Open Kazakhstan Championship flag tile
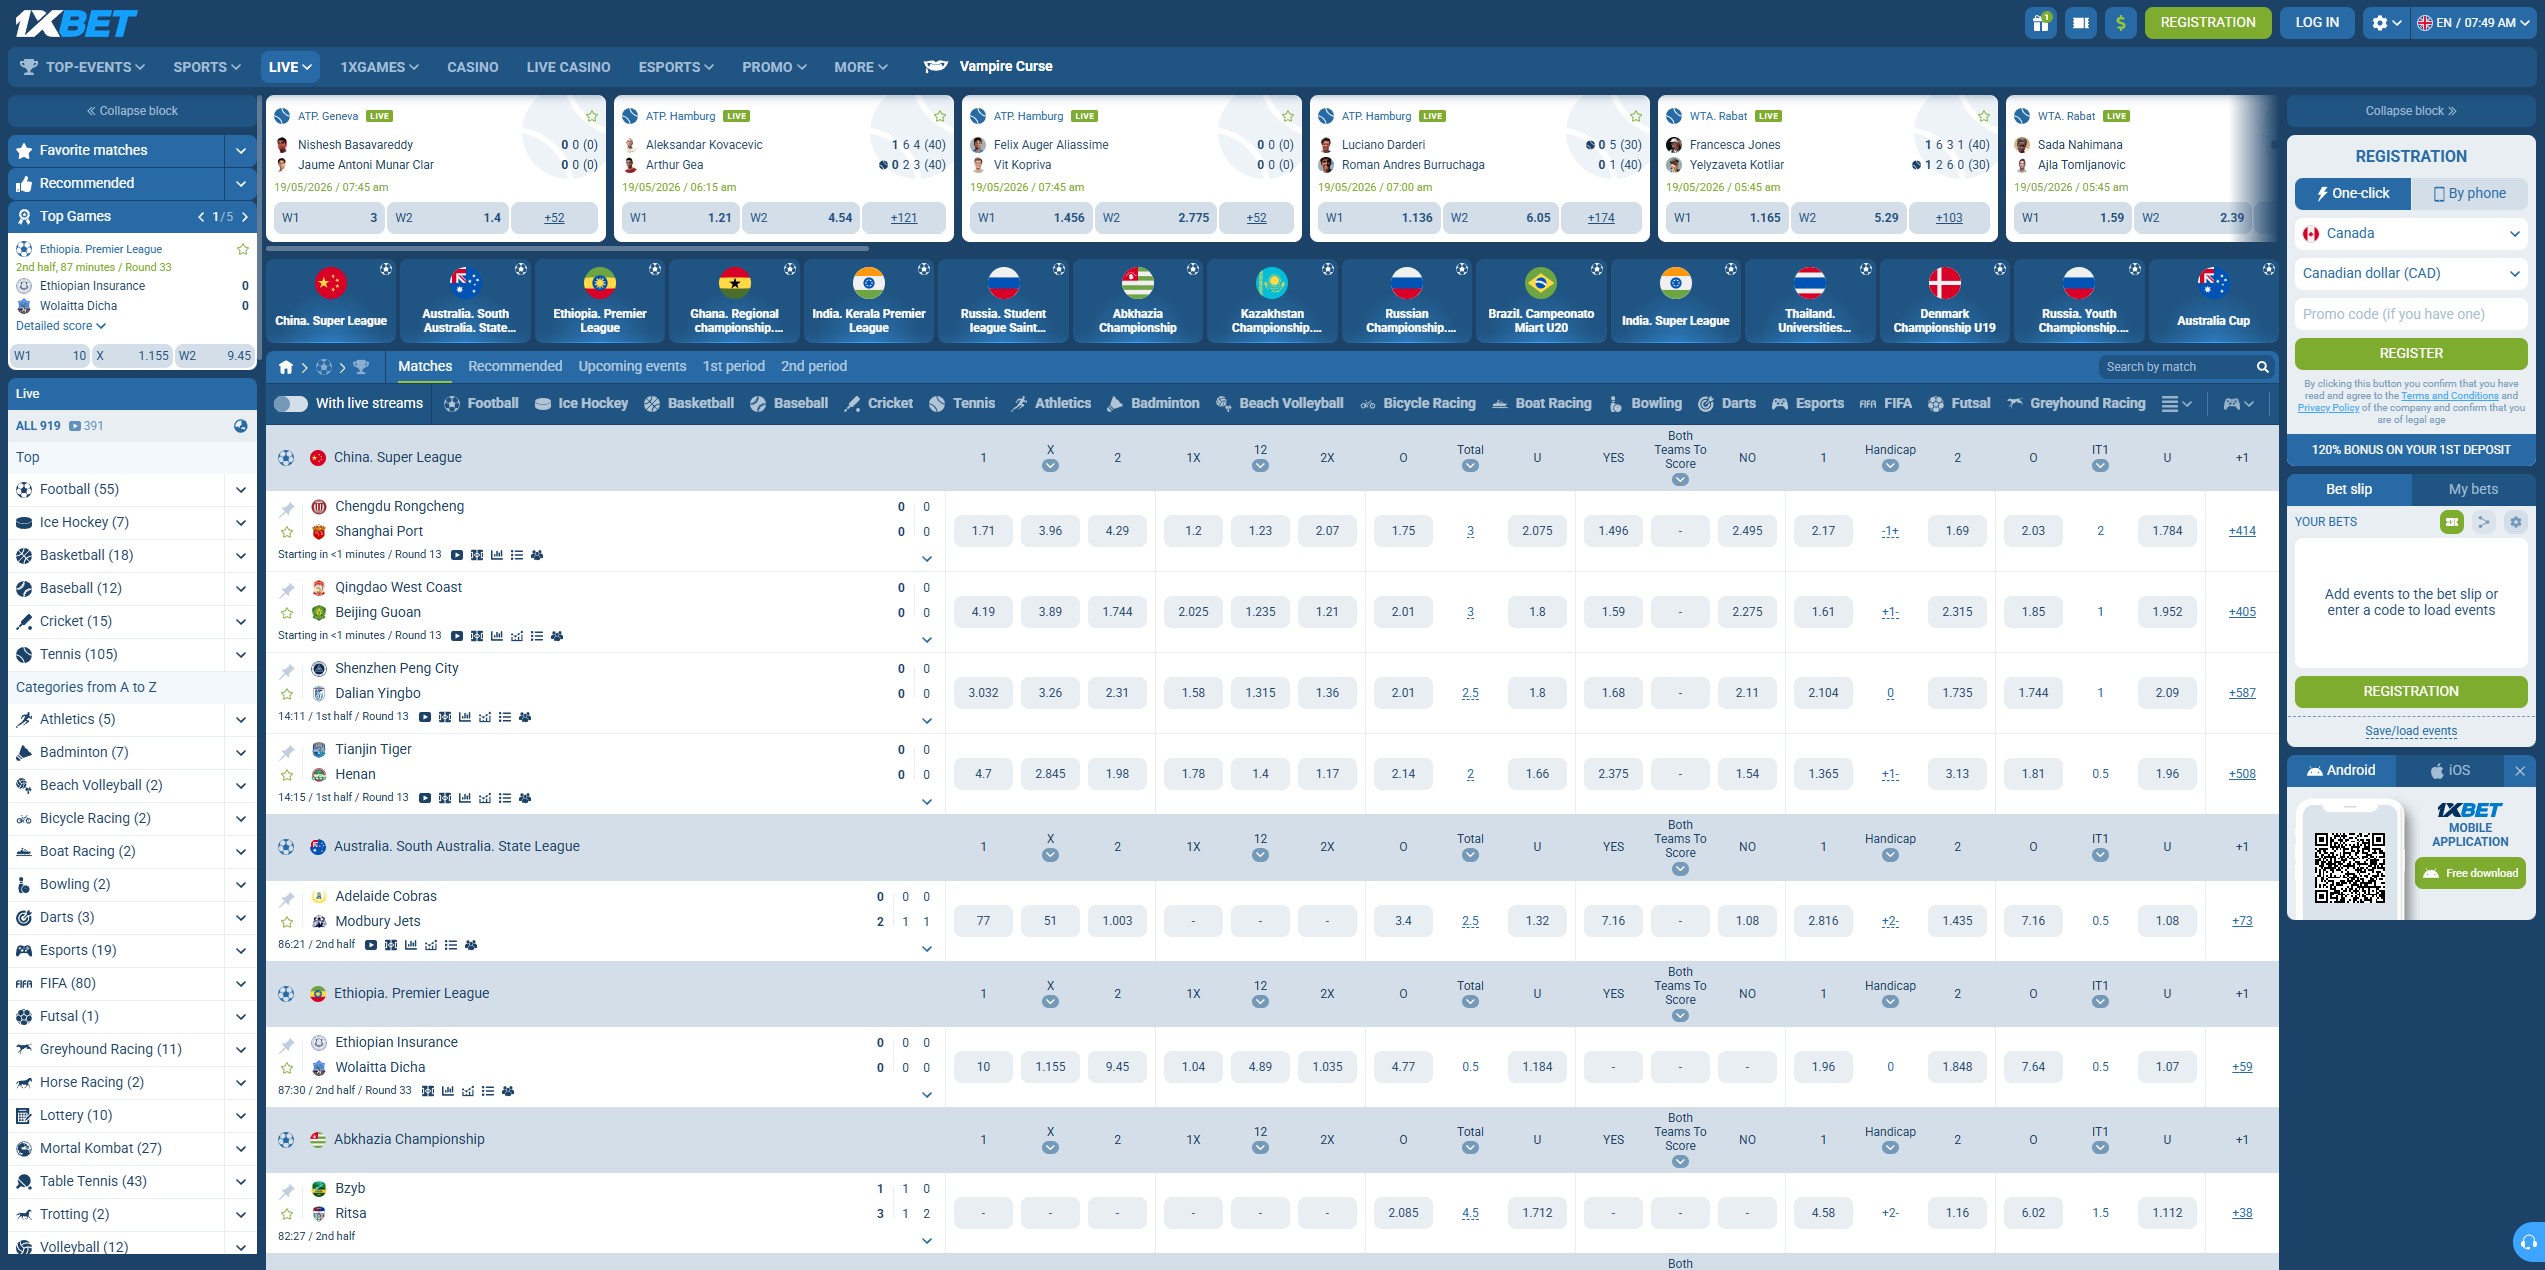This screenshot has width=2545, height=1270. pyautogui.click(x=1272, y=301)
